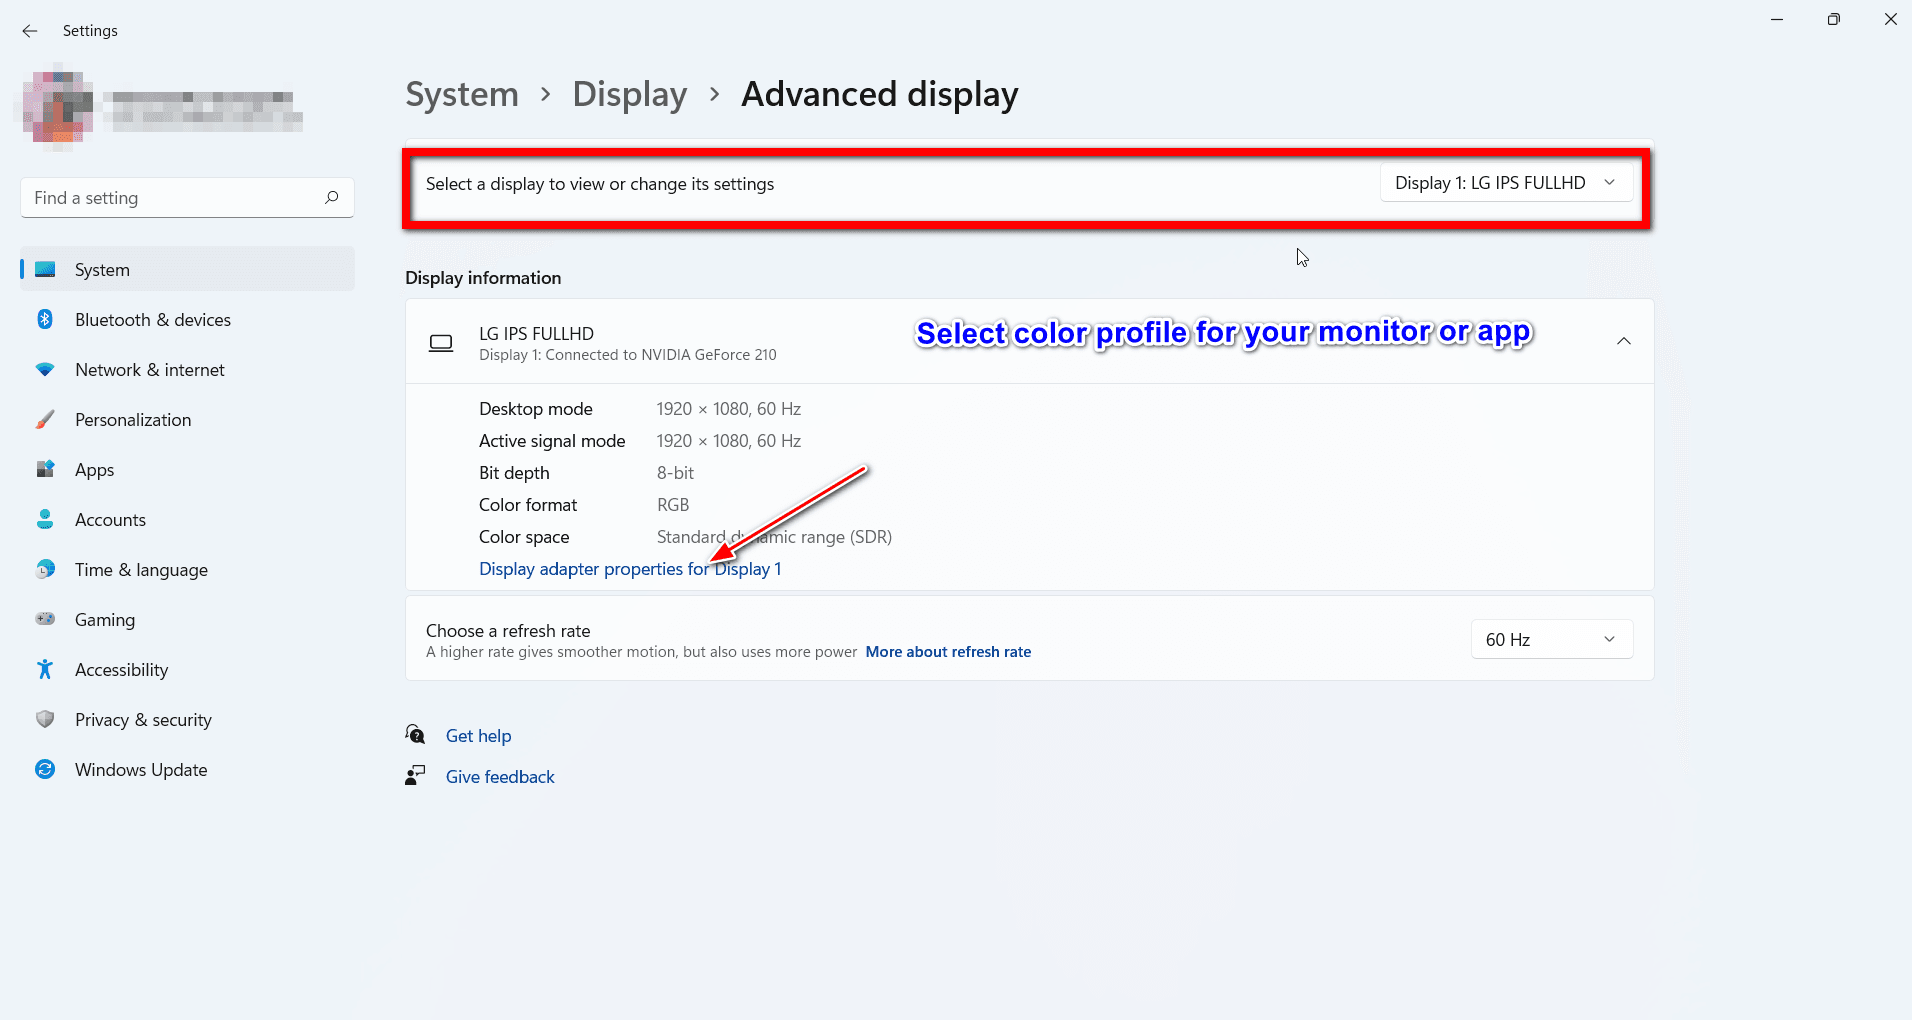Screen dimensions: 1912x1020
Task: Click the Windows Update sync icon
Action: [45, 769]
